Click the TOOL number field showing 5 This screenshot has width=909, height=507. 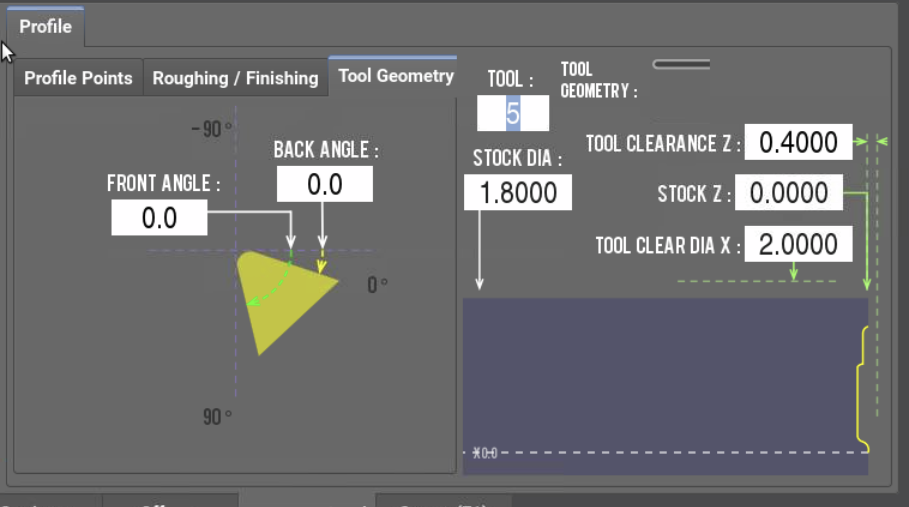[512, 113]
